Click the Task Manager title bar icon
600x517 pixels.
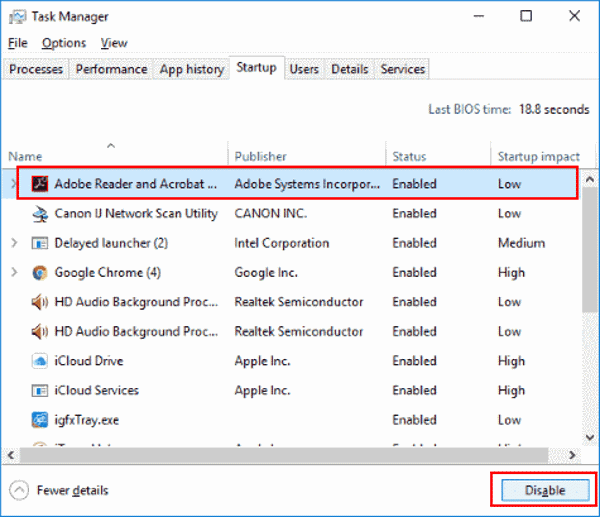[17, 16]
